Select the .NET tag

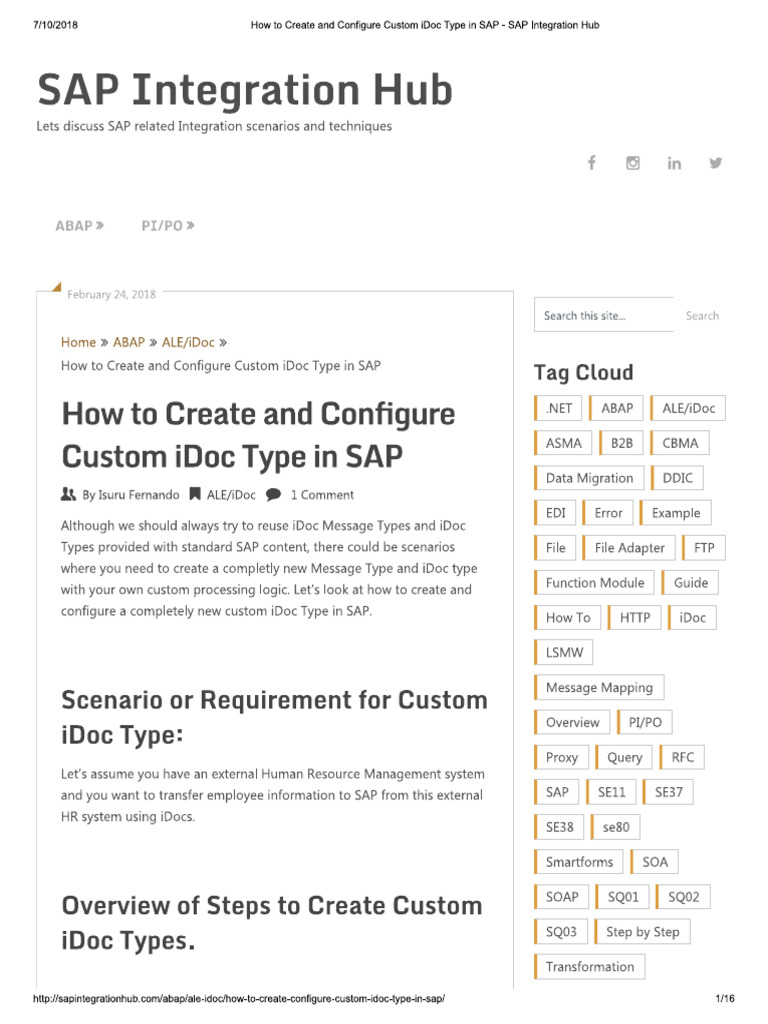[x=558, y=408]
